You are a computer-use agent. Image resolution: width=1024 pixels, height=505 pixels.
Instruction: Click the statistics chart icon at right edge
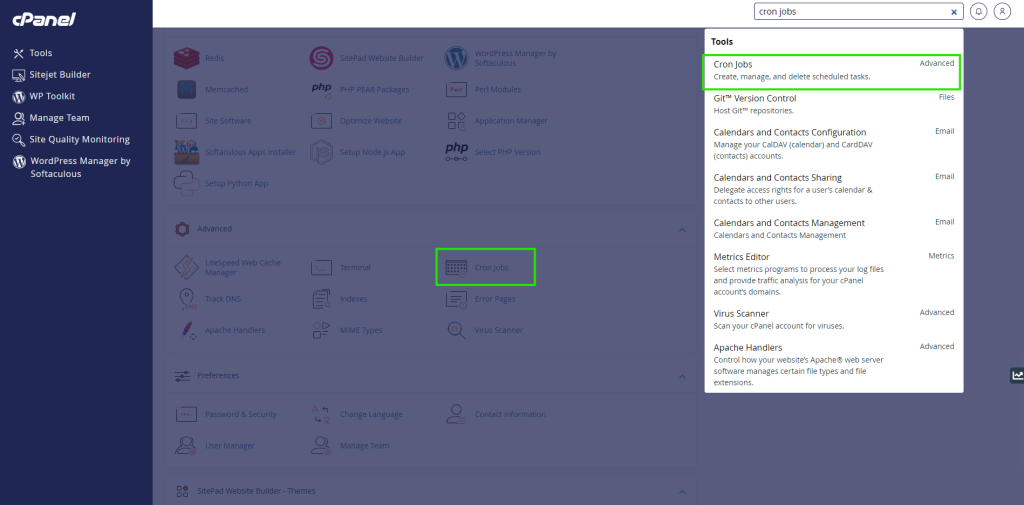pyautogui.click(x=1017, y=375)
